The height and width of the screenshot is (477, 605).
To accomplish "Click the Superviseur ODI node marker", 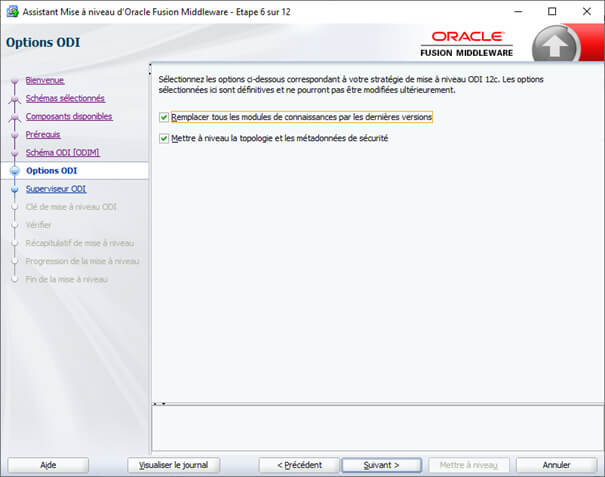I will pos(15,189).
